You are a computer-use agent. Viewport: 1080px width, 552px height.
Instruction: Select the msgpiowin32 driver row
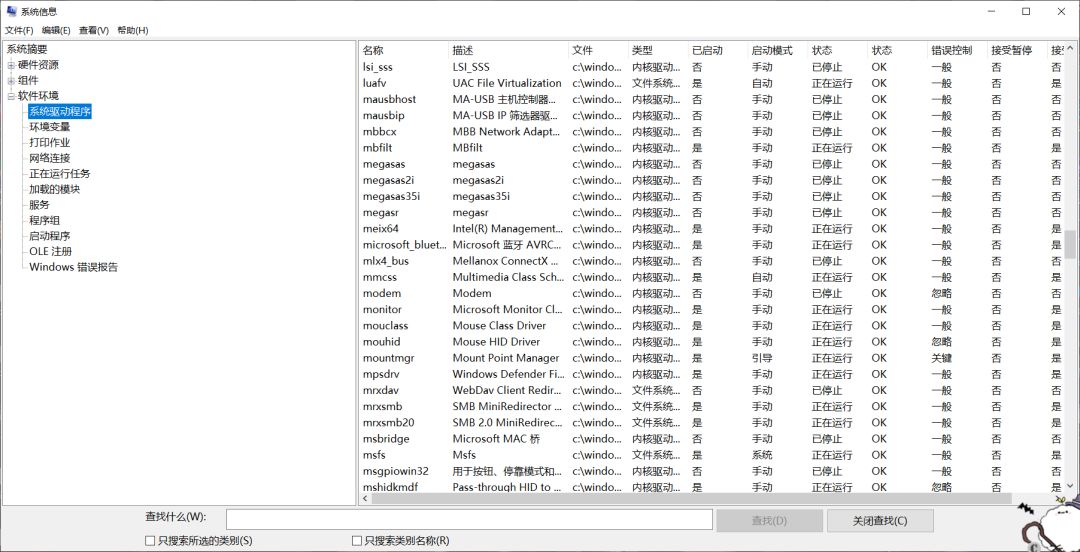pyautogui.click(x=712, y=471)
